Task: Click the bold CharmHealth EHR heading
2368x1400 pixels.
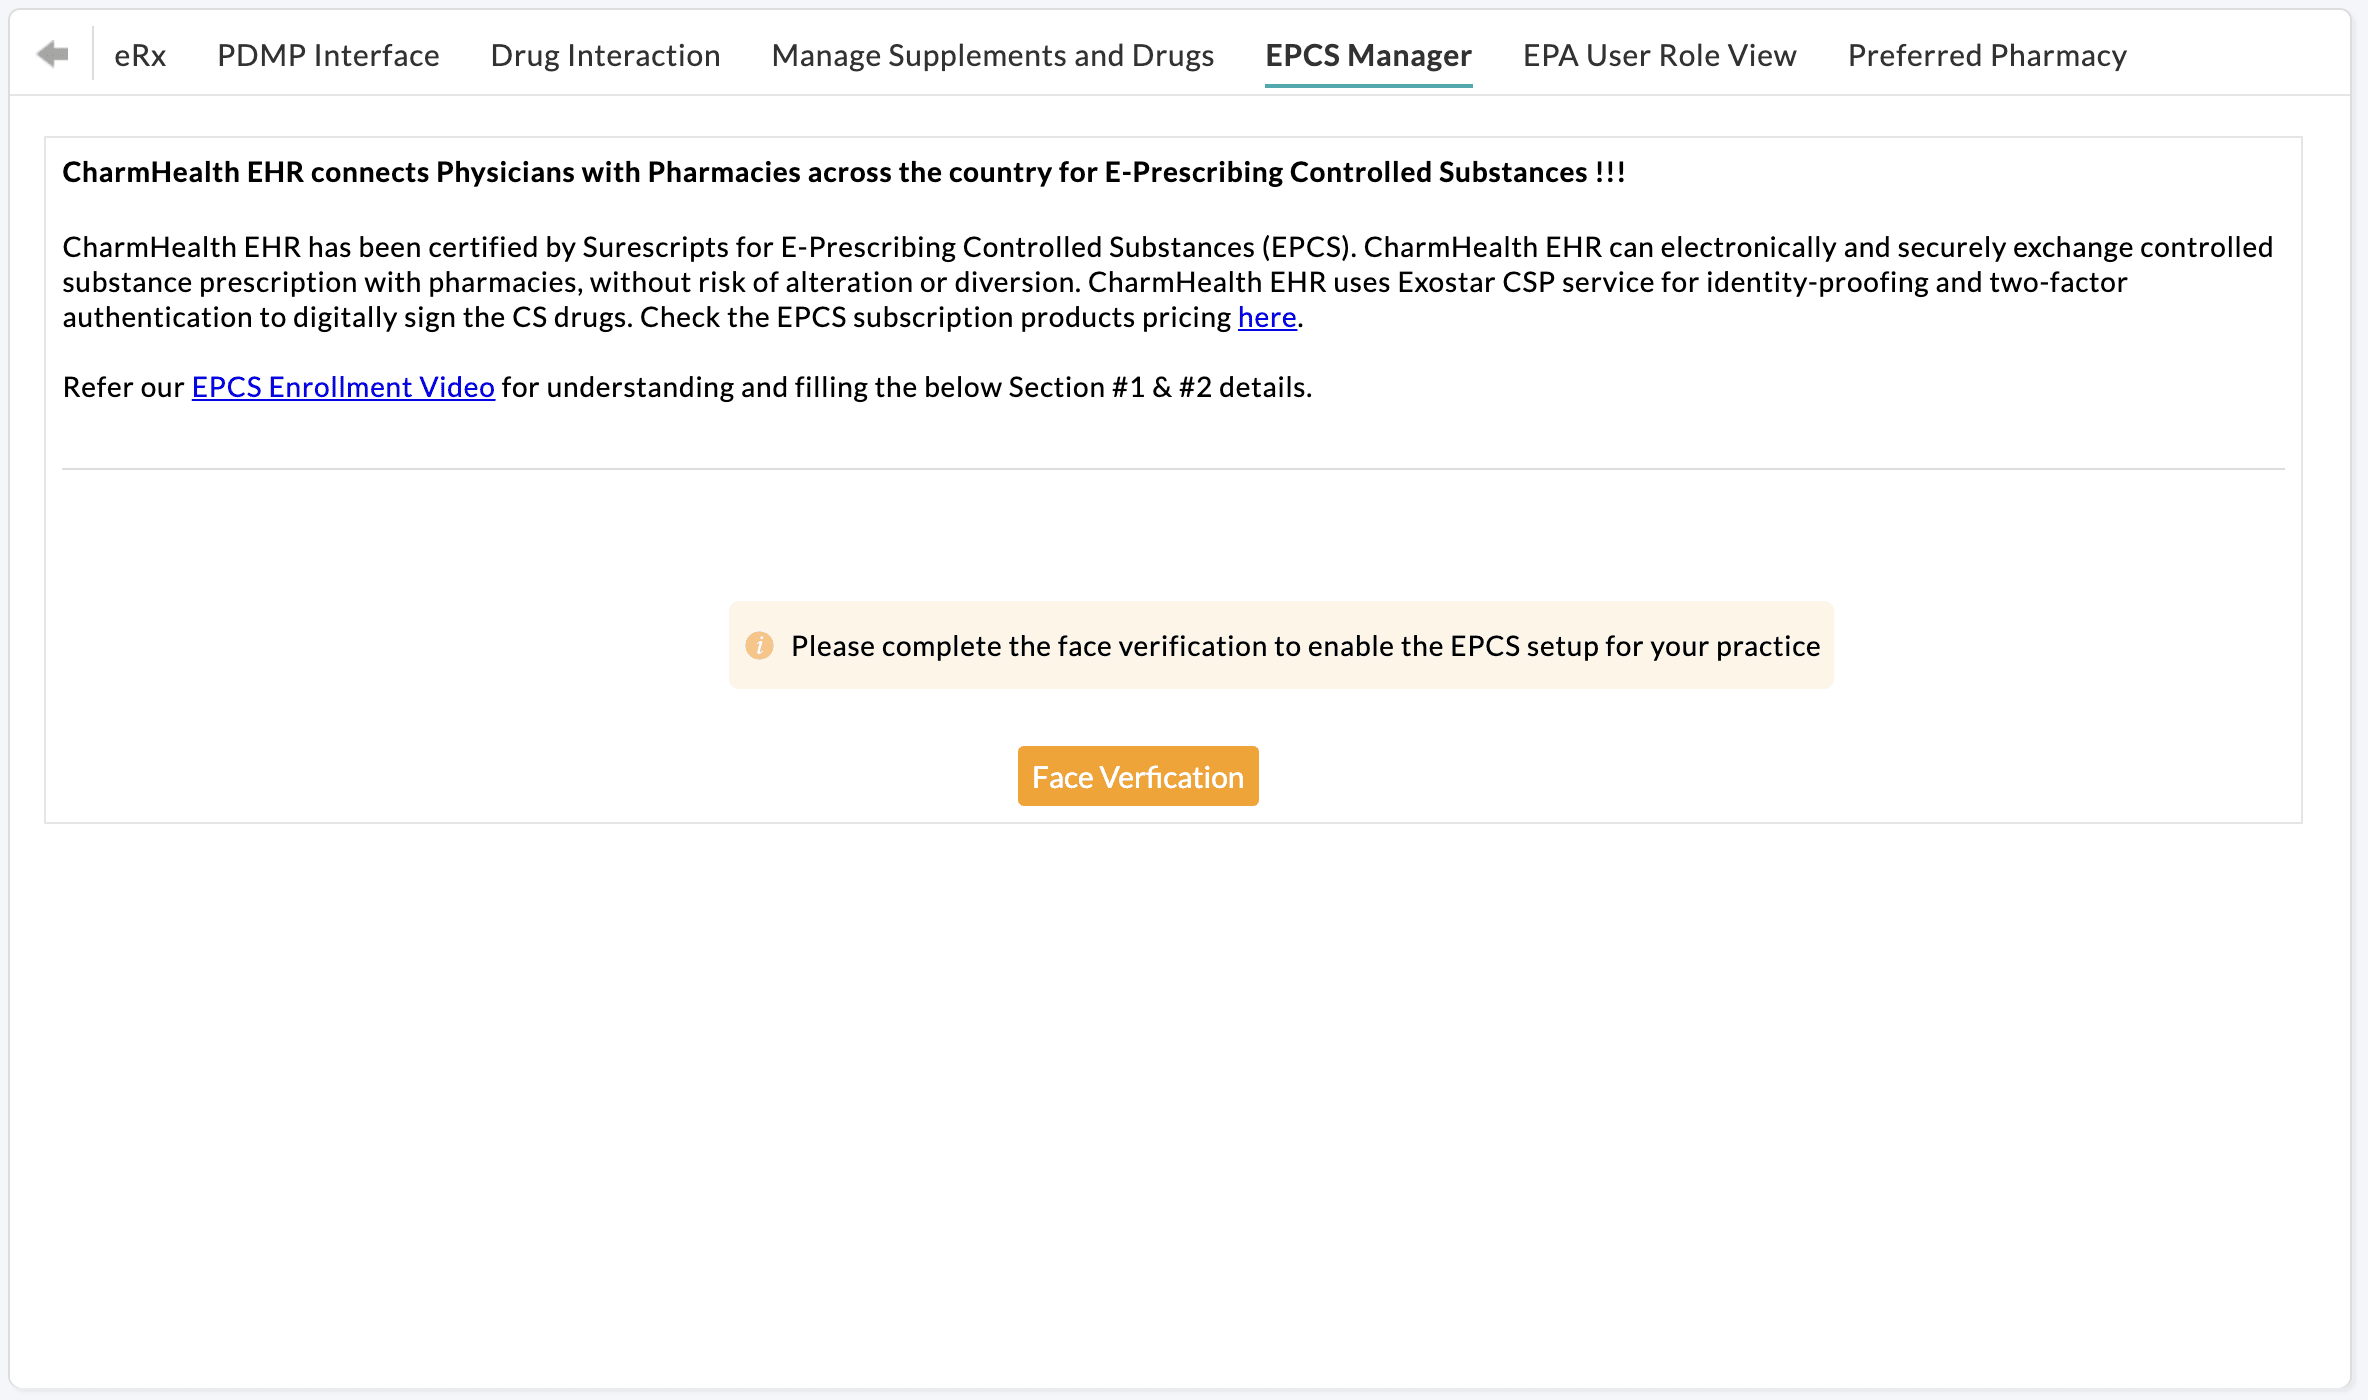Action: coord(843,173)
